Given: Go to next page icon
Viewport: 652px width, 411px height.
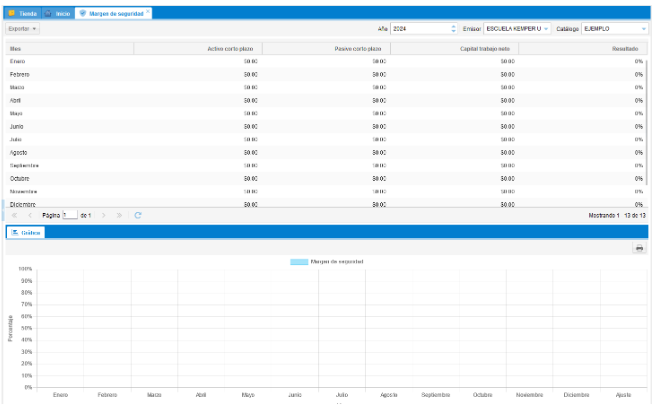Looking at the screenshot, I should 103,215.
